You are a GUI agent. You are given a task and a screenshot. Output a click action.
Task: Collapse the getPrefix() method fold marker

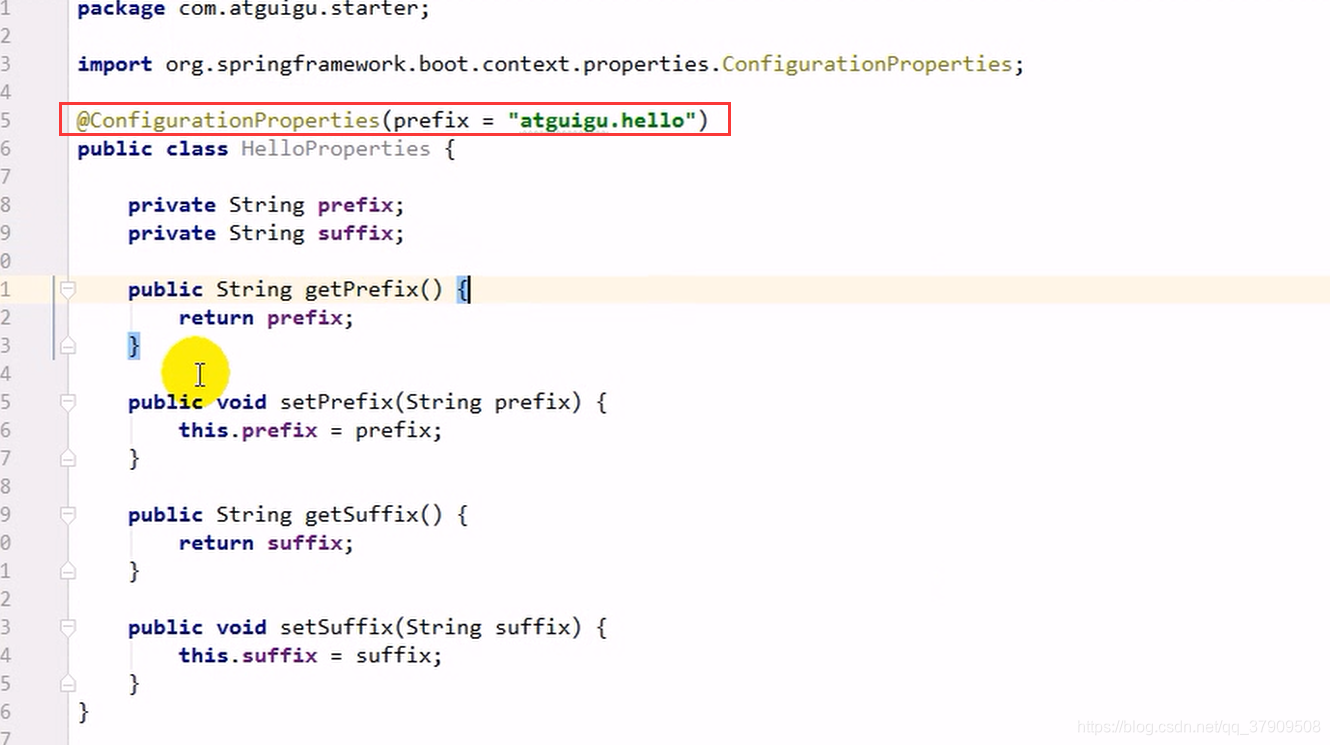(x=67, y=290)
